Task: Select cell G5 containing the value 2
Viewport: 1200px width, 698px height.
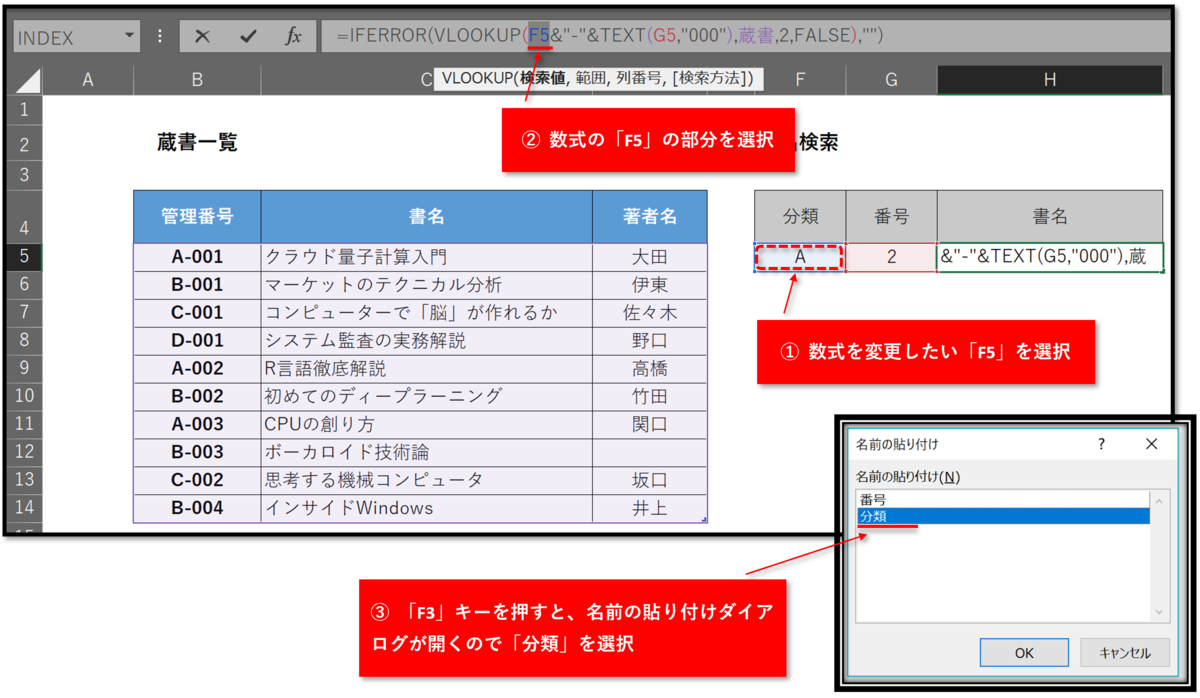Action: pyautogui.click(x=890, y=257)
